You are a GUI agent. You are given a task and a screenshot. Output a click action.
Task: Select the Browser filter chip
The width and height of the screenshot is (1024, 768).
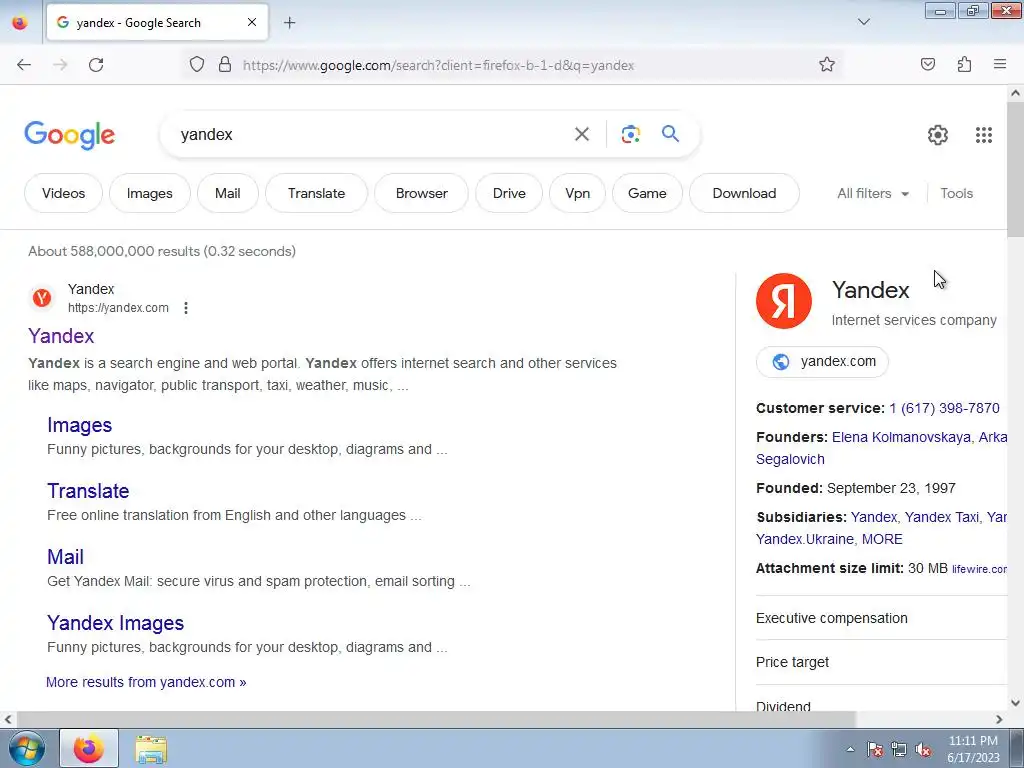421,193
